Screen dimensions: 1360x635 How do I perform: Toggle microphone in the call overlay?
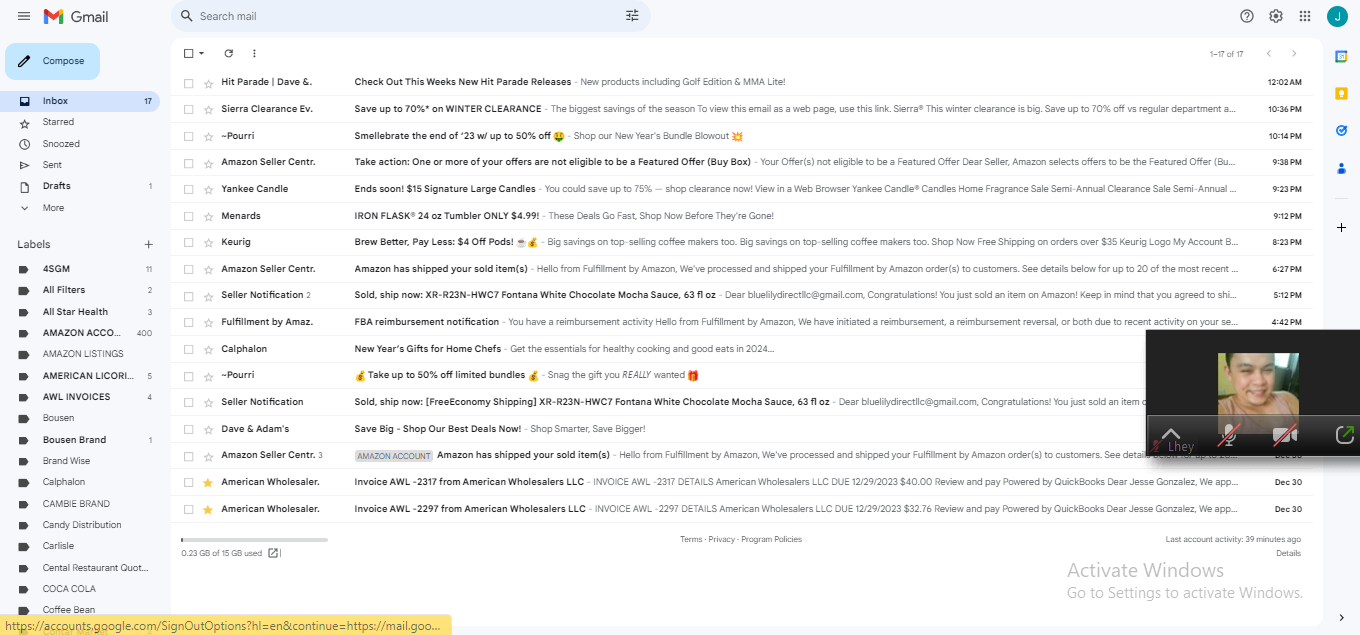(1229, 435)
